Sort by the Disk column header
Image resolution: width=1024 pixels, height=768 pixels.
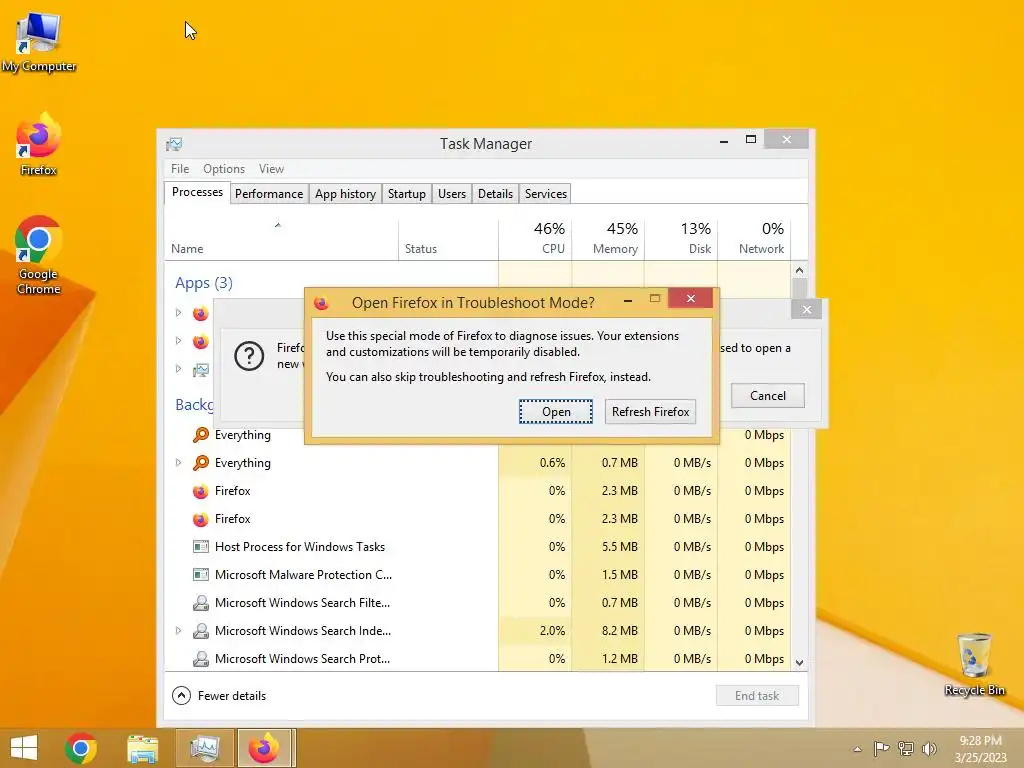(681, 238)
